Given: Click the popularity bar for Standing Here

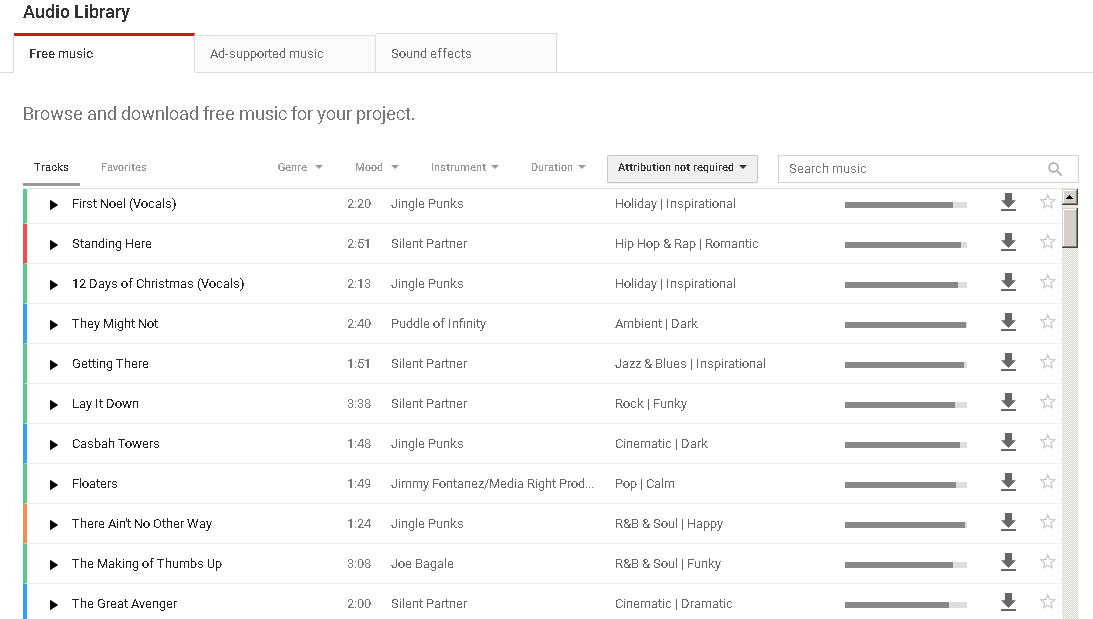Looking at the screenshot, I should [x=905, y=242].
